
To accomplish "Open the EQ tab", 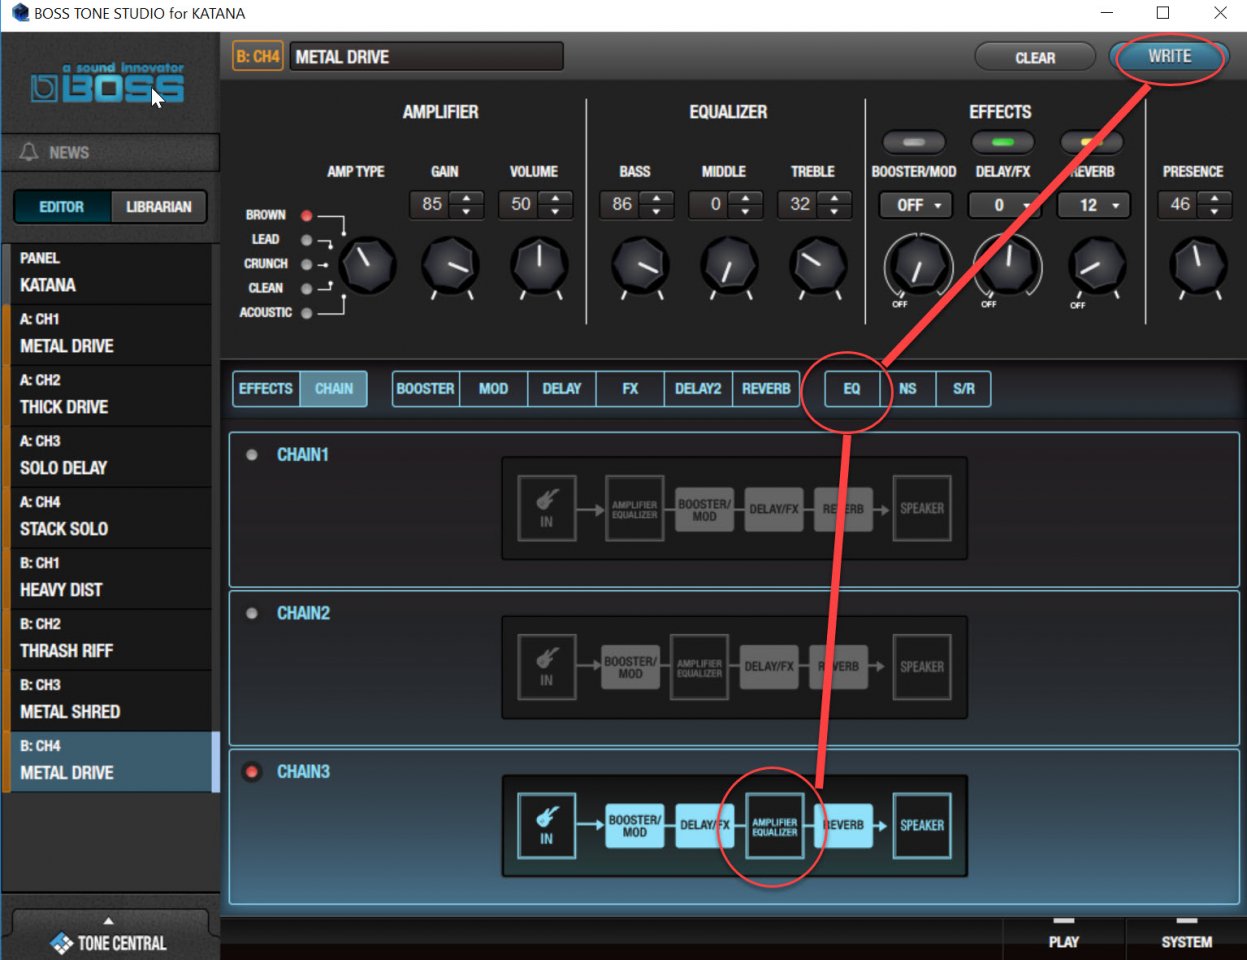I will click(852, 389).
